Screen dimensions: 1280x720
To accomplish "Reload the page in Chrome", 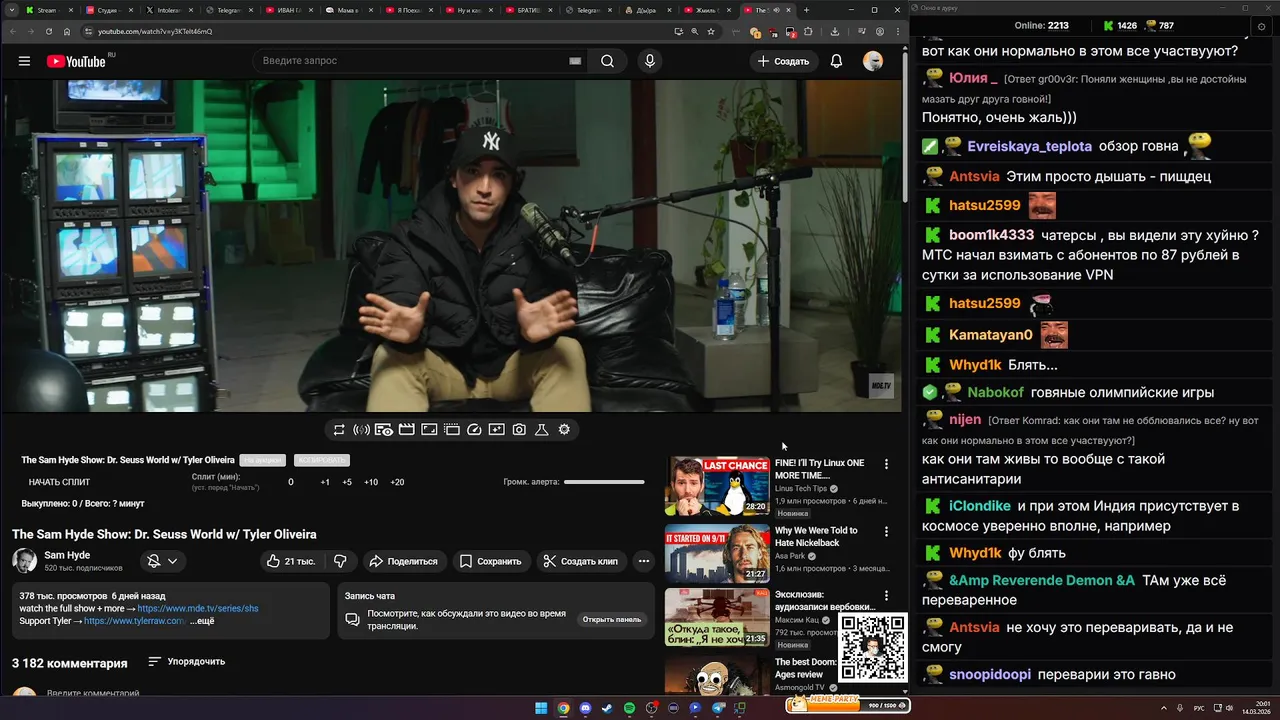I will (x=51, y=31).
